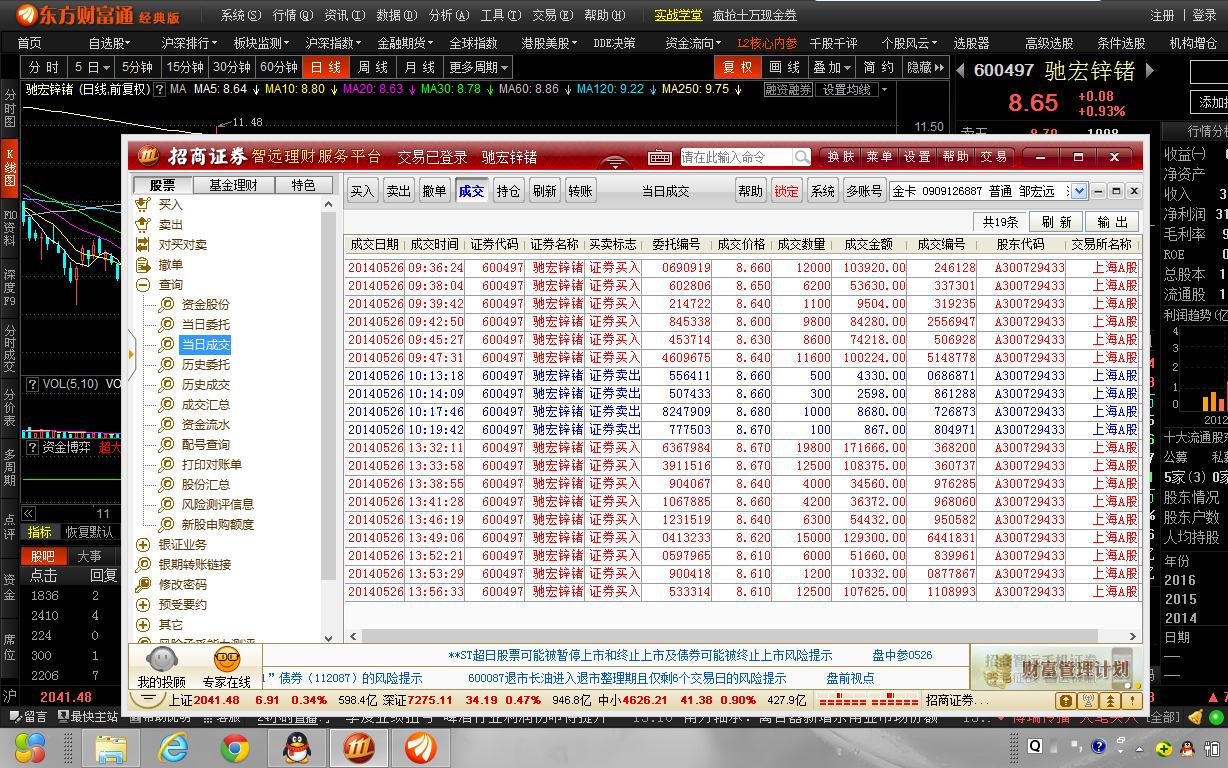Click the wifi signal emblem in 招商证券 header
1228x768 pixels.
click(616, 161)
